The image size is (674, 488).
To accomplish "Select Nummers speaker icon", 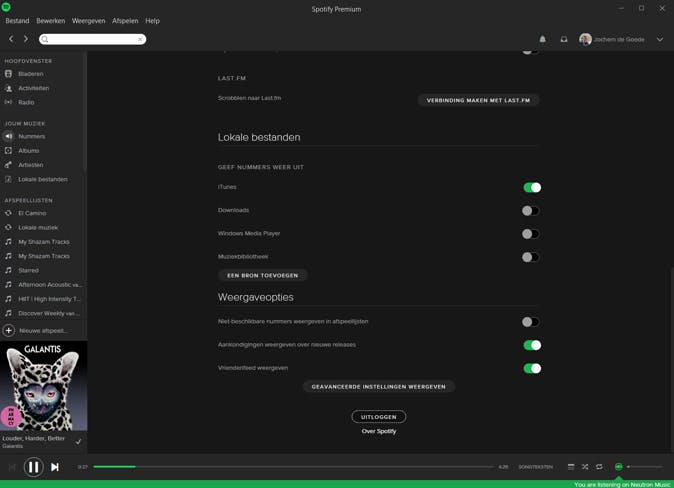I will click(x=8, y=136).
